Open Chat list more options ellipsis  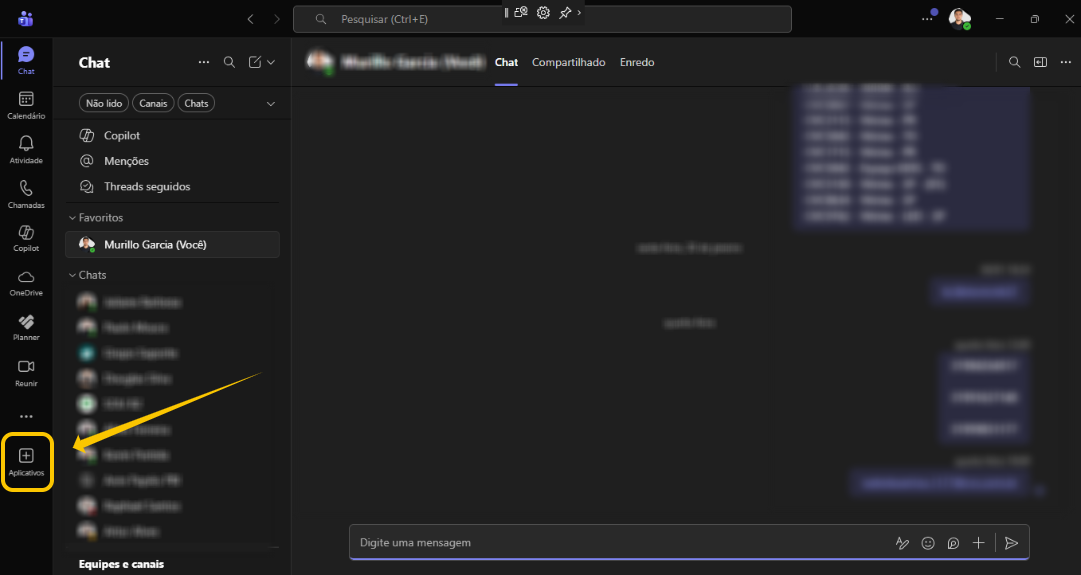pos(203,62)
